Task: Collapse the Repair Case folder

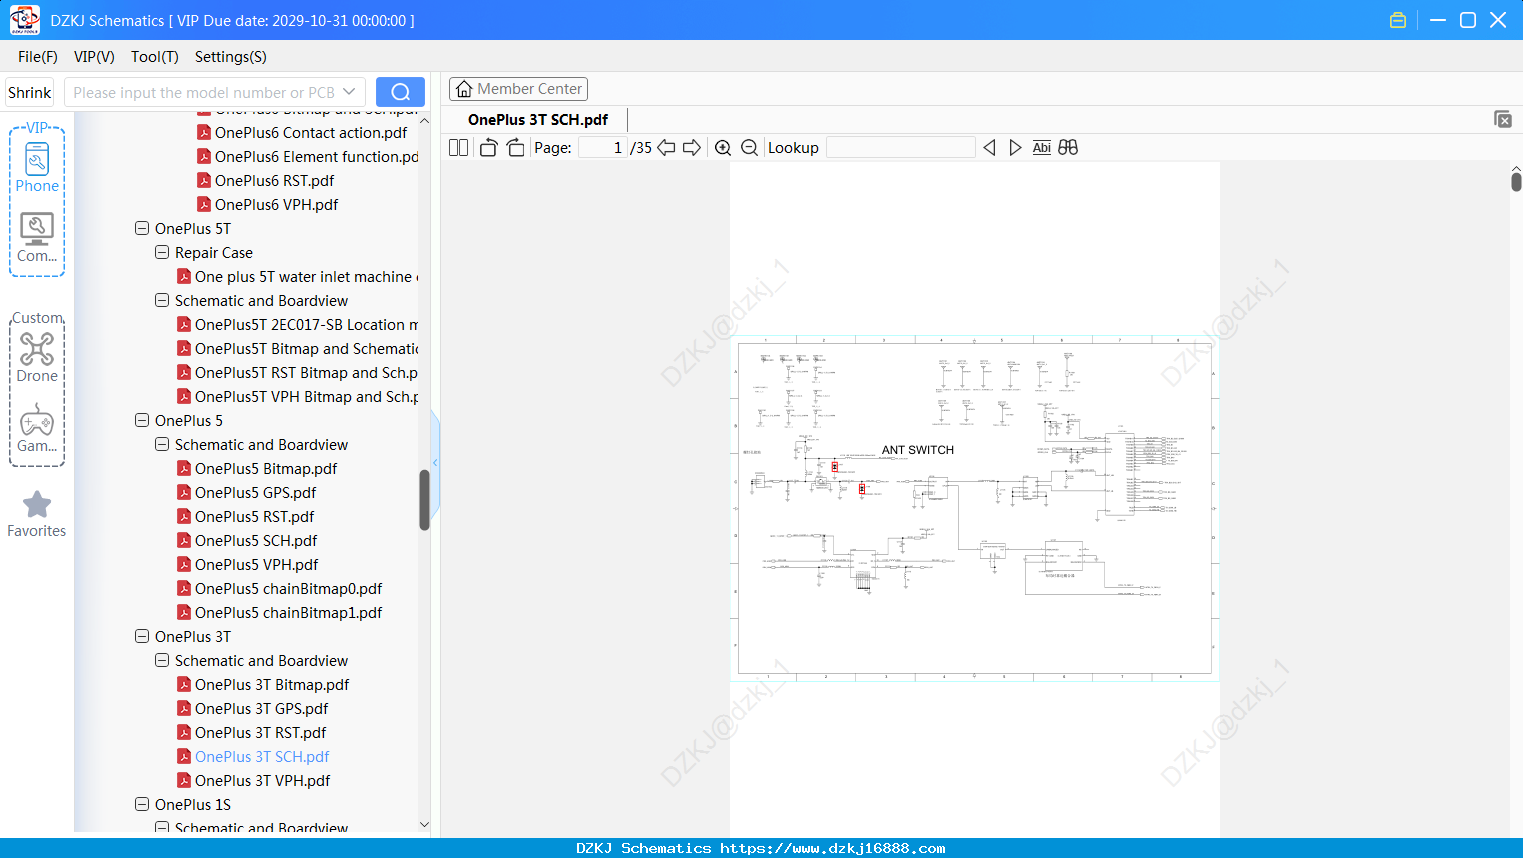Action: tap(162, 252)
